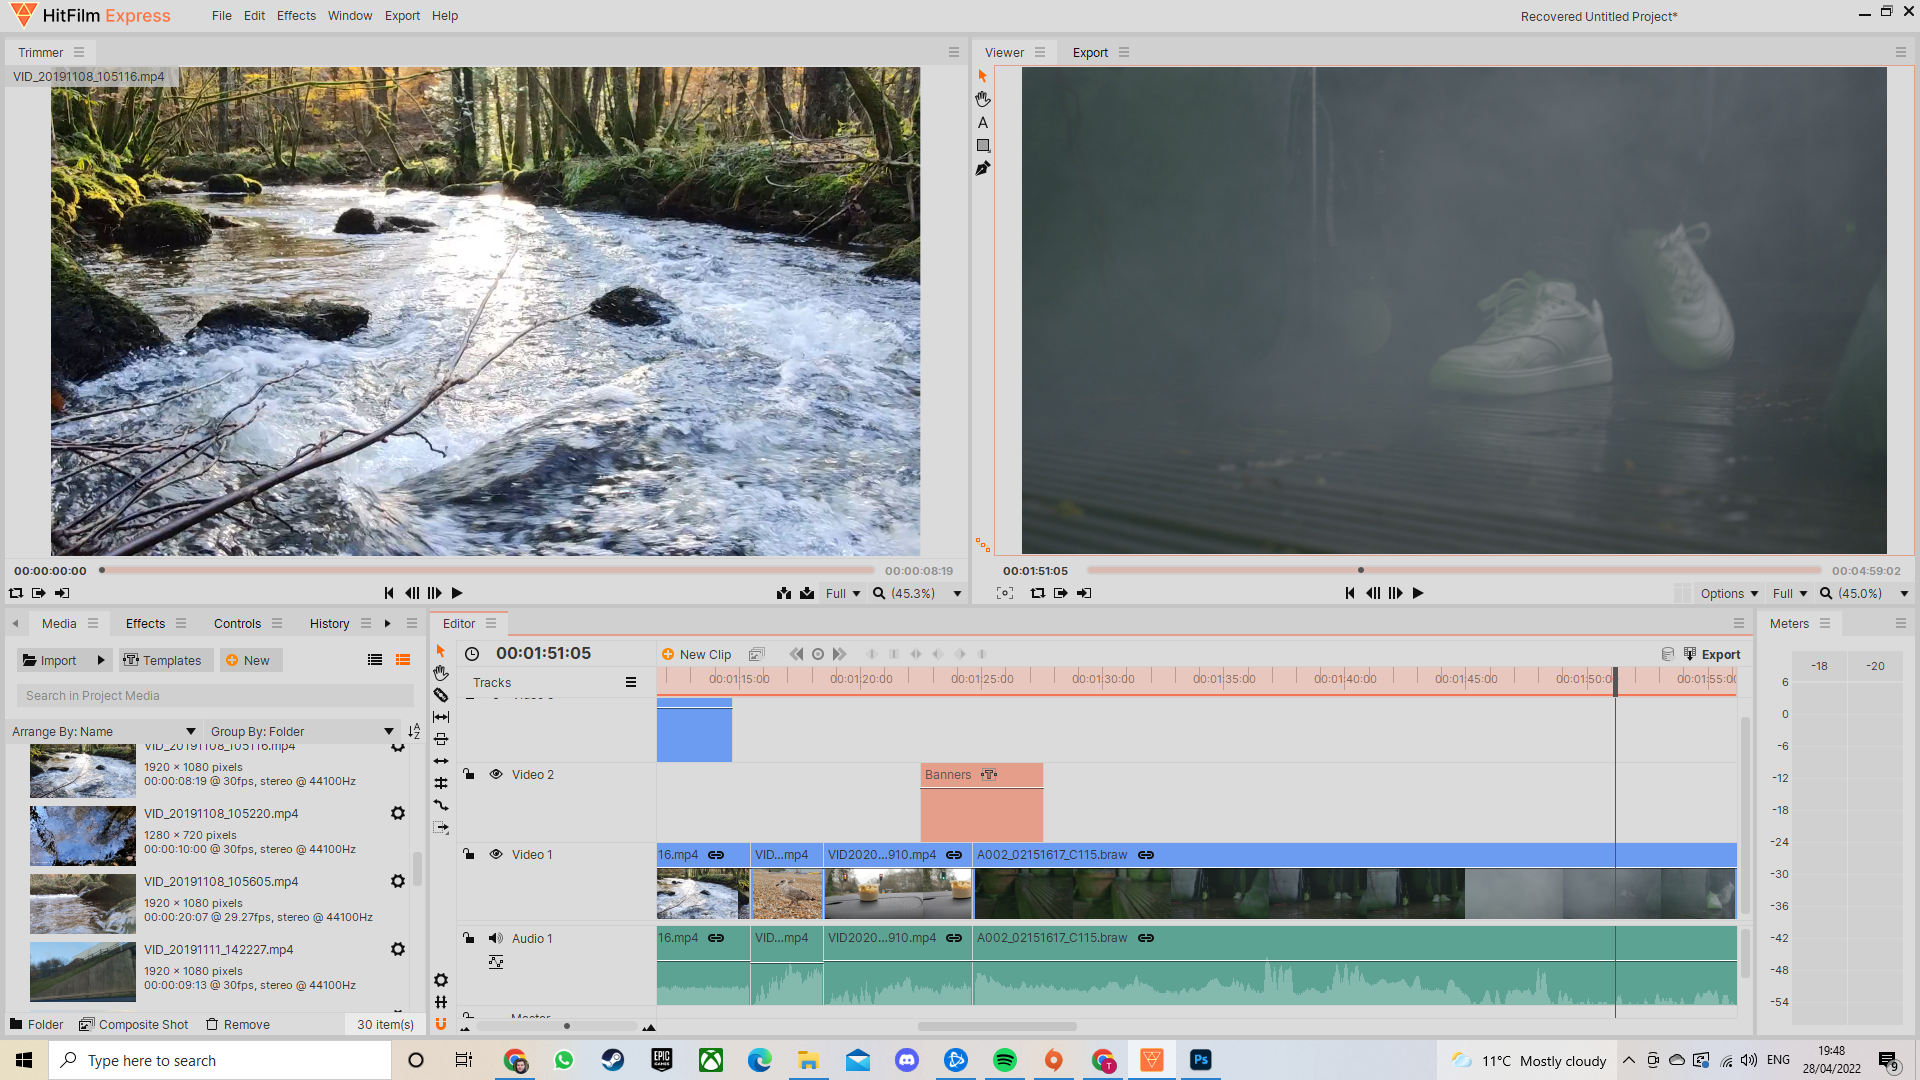This screenshot has height=1080, width=1920.
Task: Open the Effects tab in lower panel
Action: coord(146,622)
